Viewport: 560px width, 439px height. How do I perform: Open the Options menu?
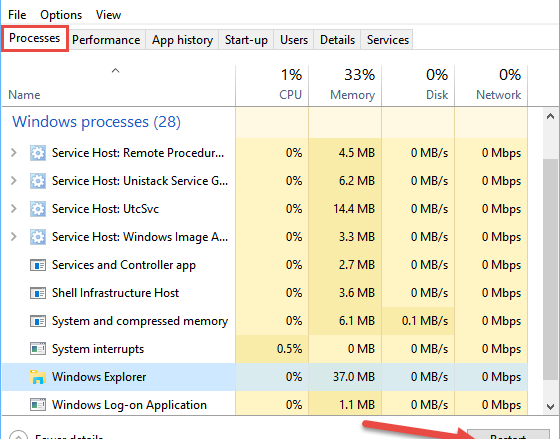click(x=61, y=15)
